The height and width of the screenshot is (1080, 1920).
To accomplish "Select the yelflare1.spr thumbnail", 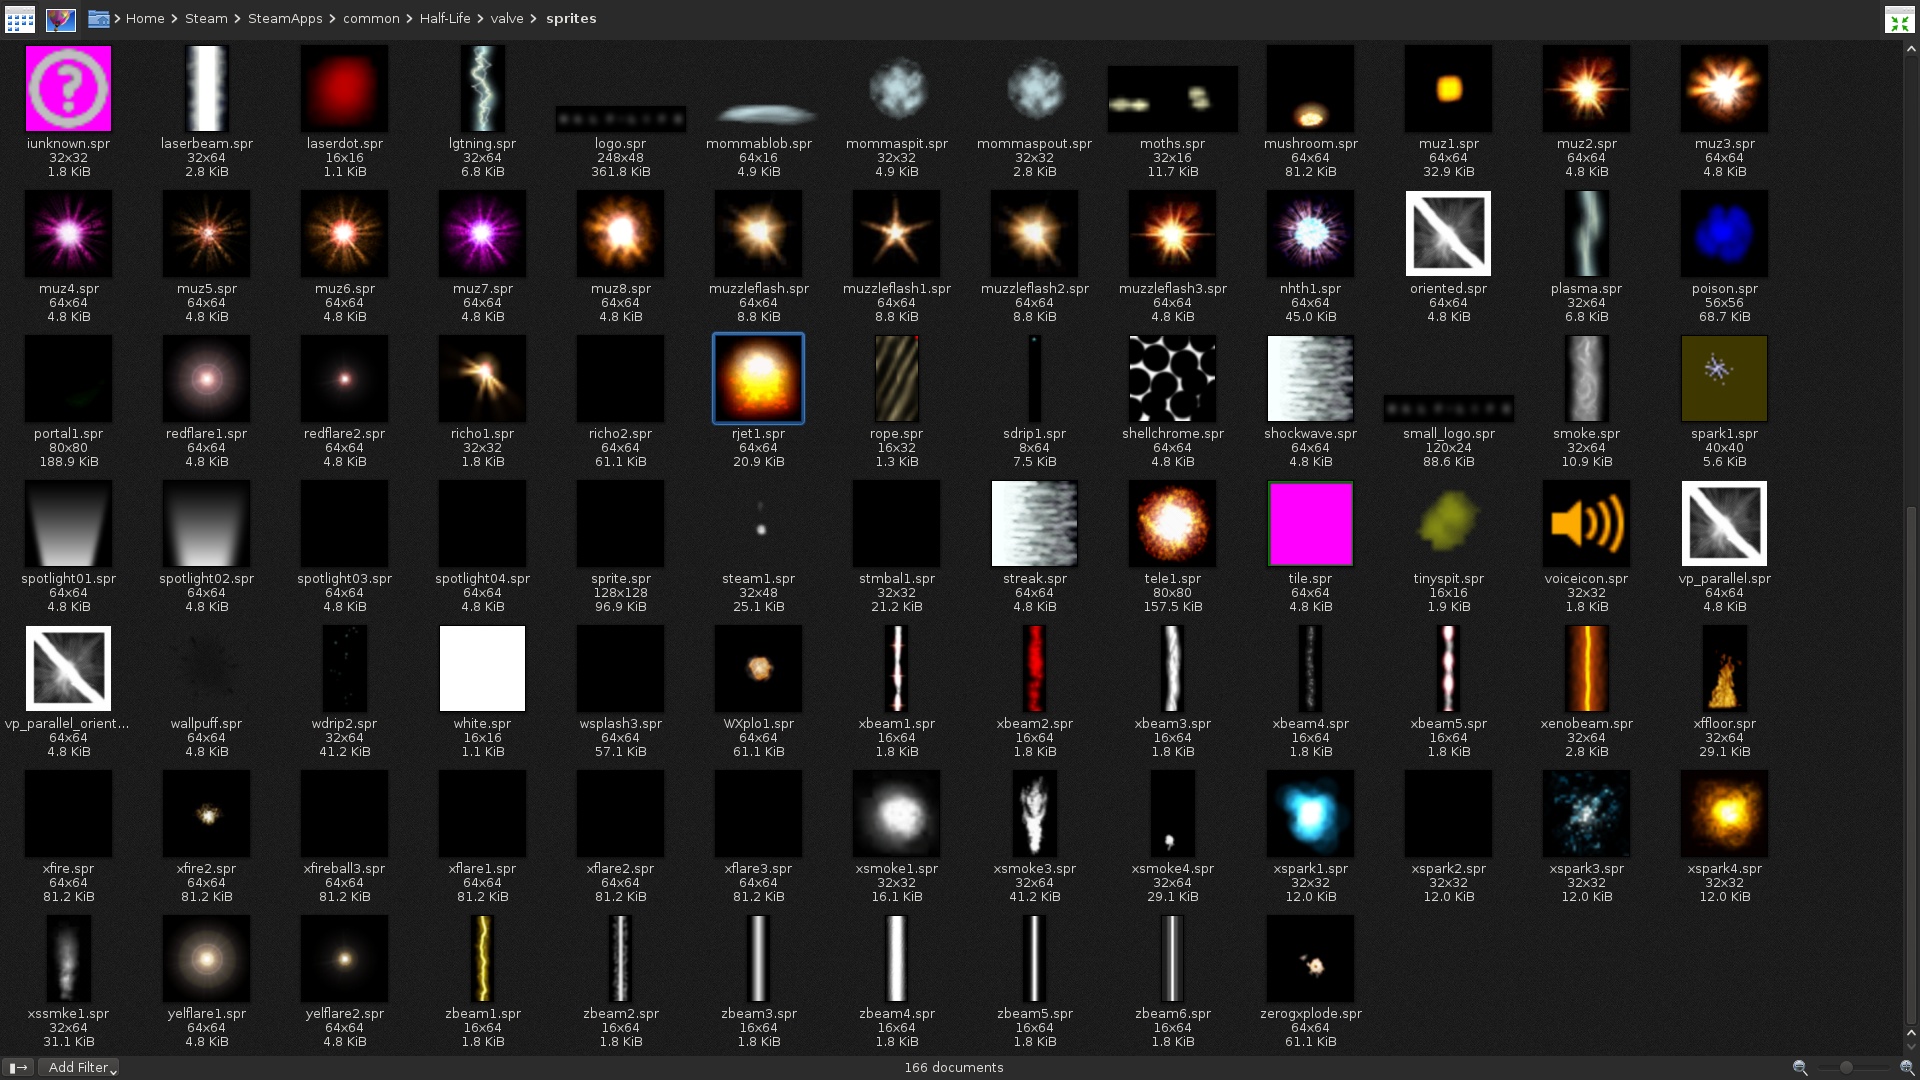I will (x=206, y=959).
